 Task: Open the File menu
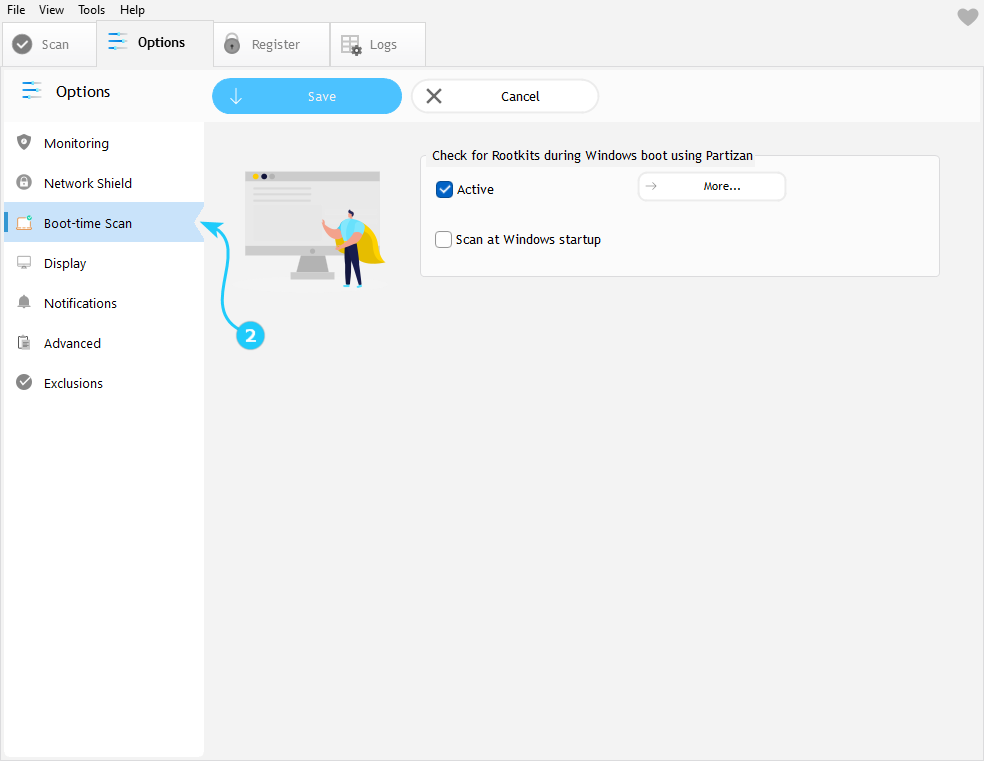tap(16, 10)
